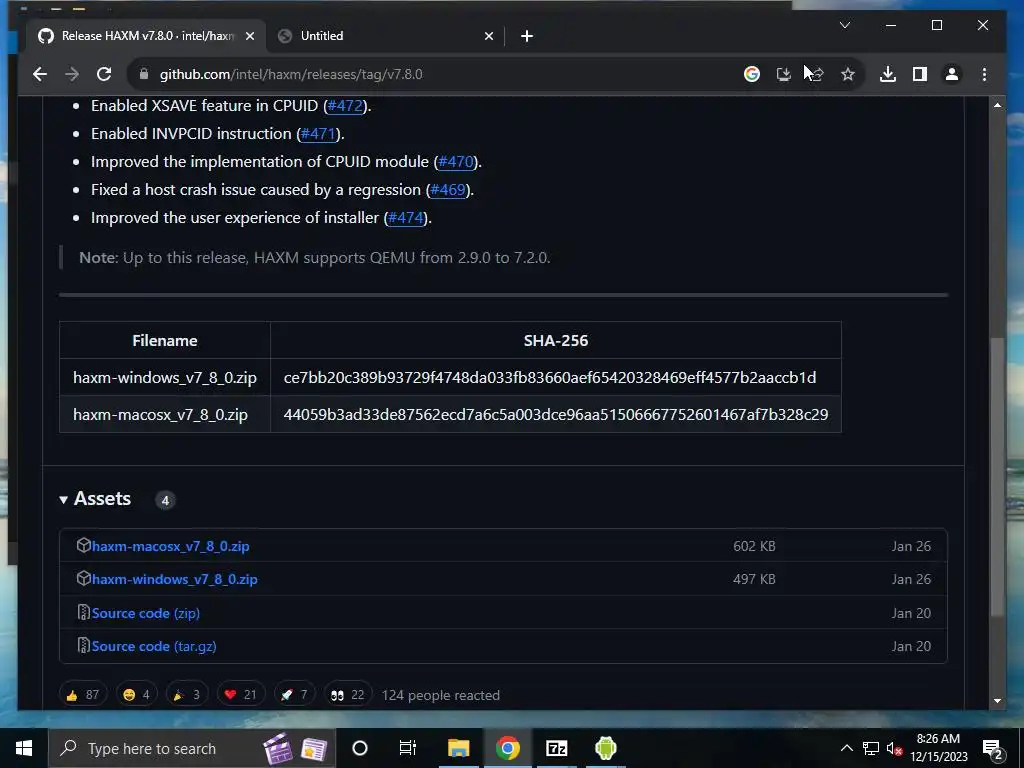Open pull request #472 link
This screenshot has height=768, width=1024.
(x=345, y=106)
